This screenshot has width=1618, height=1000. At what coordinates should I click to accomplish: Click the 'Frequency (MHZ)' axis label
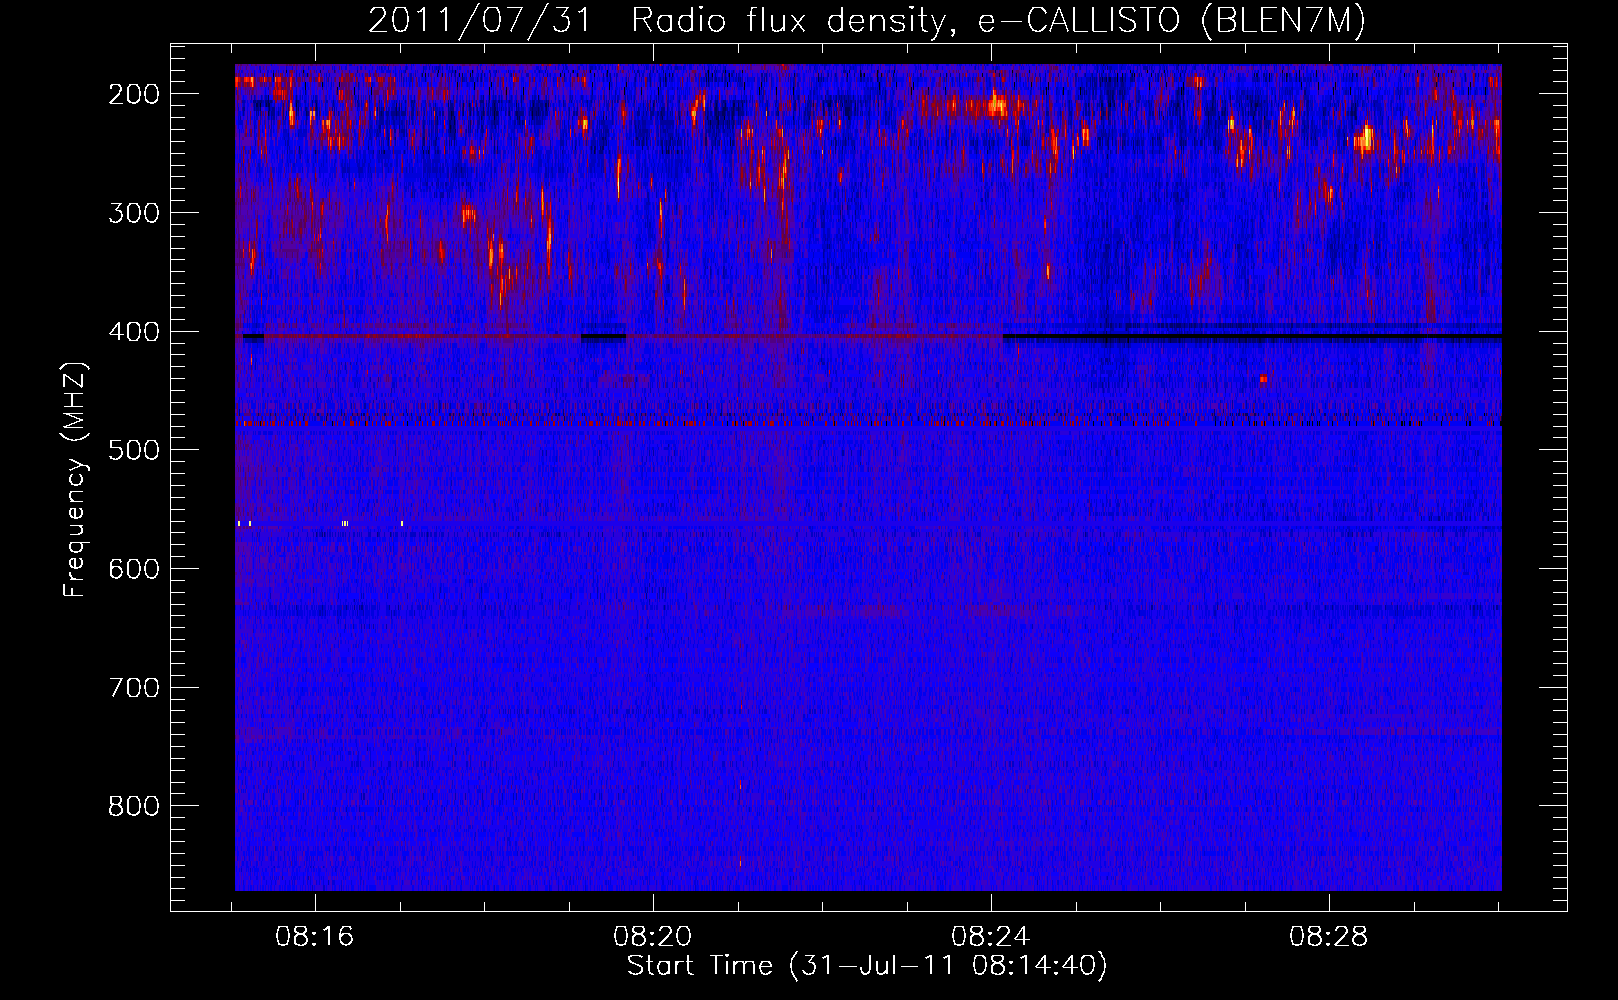[75, 479]
